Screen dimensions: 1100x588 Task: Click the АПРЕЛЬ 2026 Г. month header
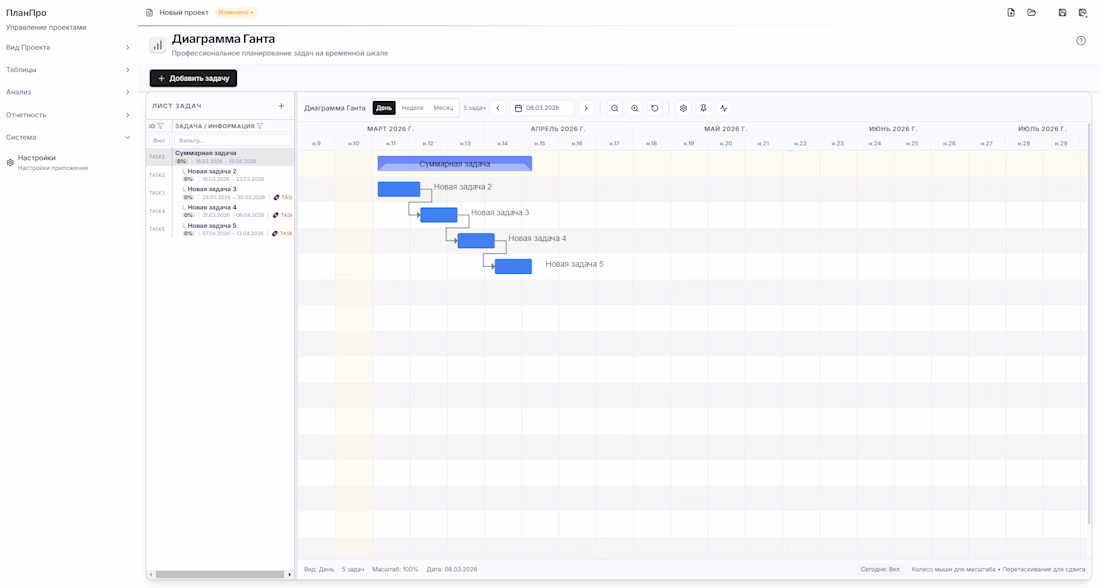(558, 129)
